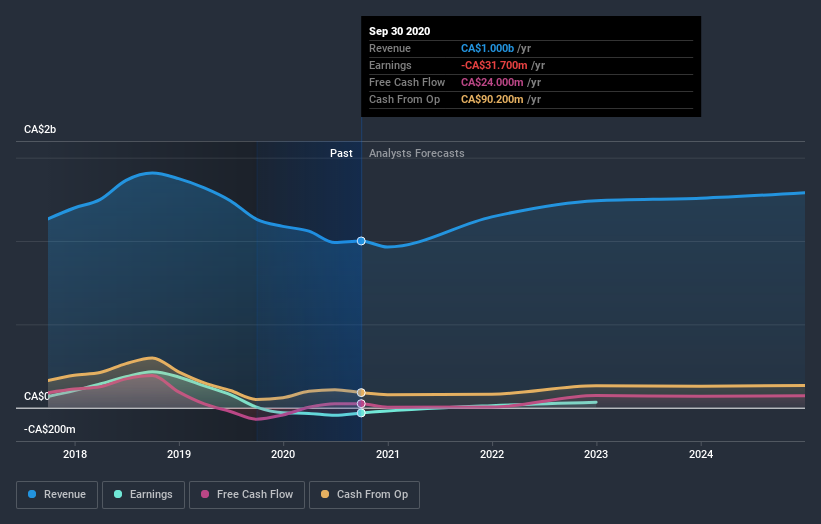Select the 2020 label on the x-axis

[x=283, y=454]
